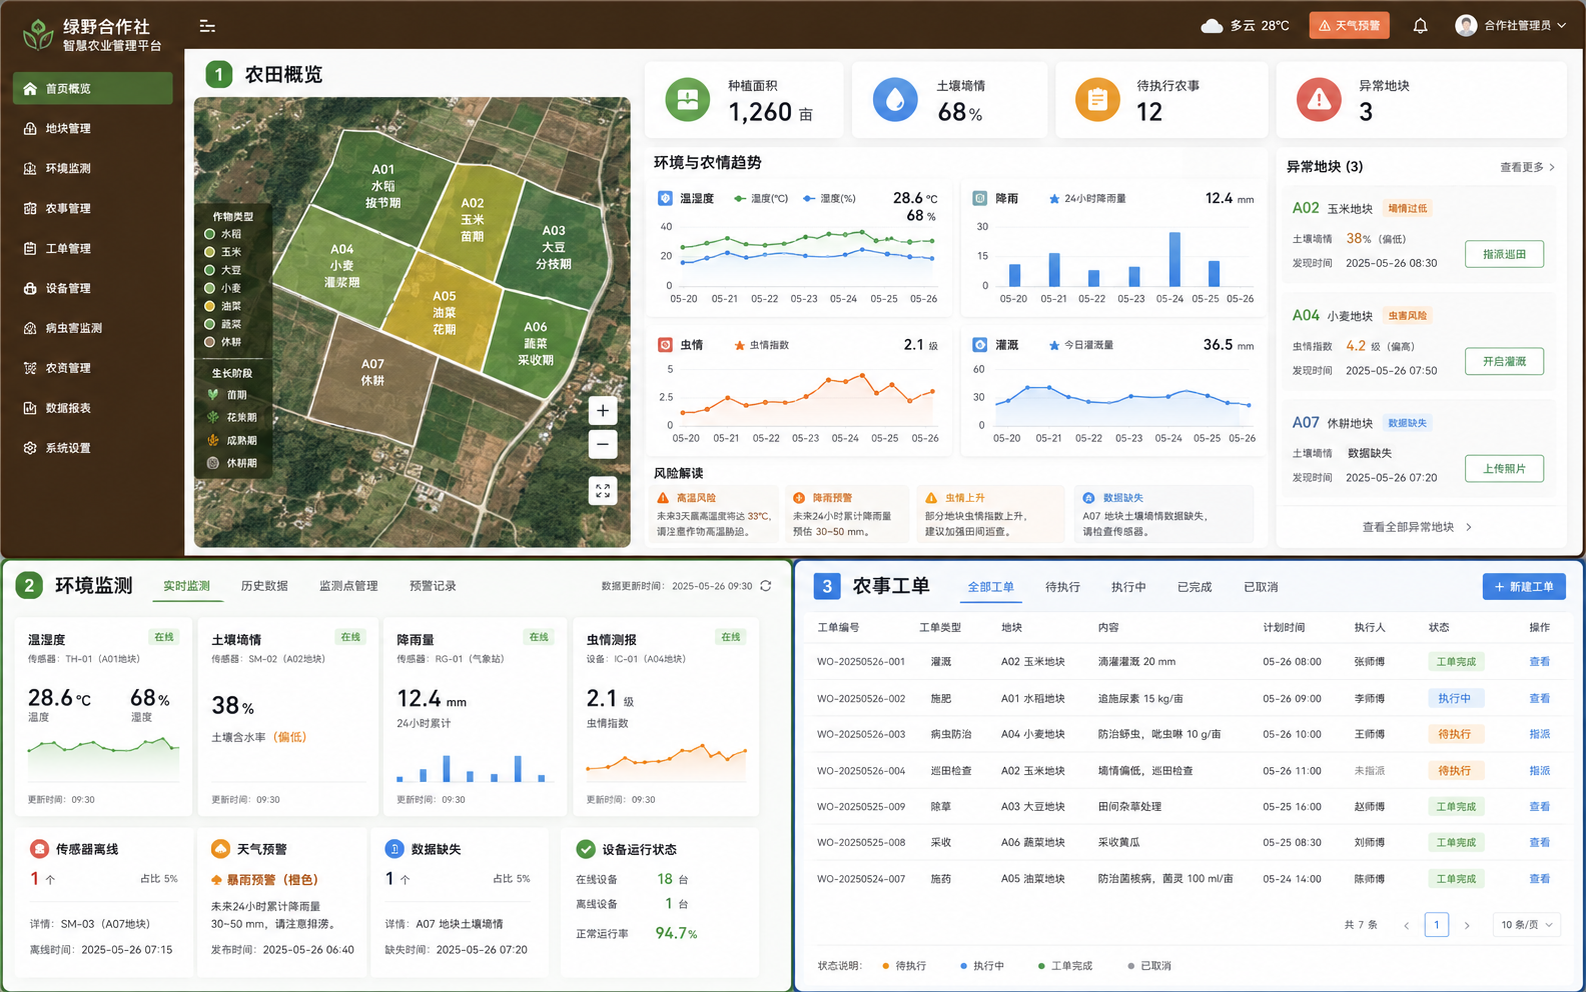Expand 查看更多 in the 异常地块 panel

click(x=1527, y=167)
